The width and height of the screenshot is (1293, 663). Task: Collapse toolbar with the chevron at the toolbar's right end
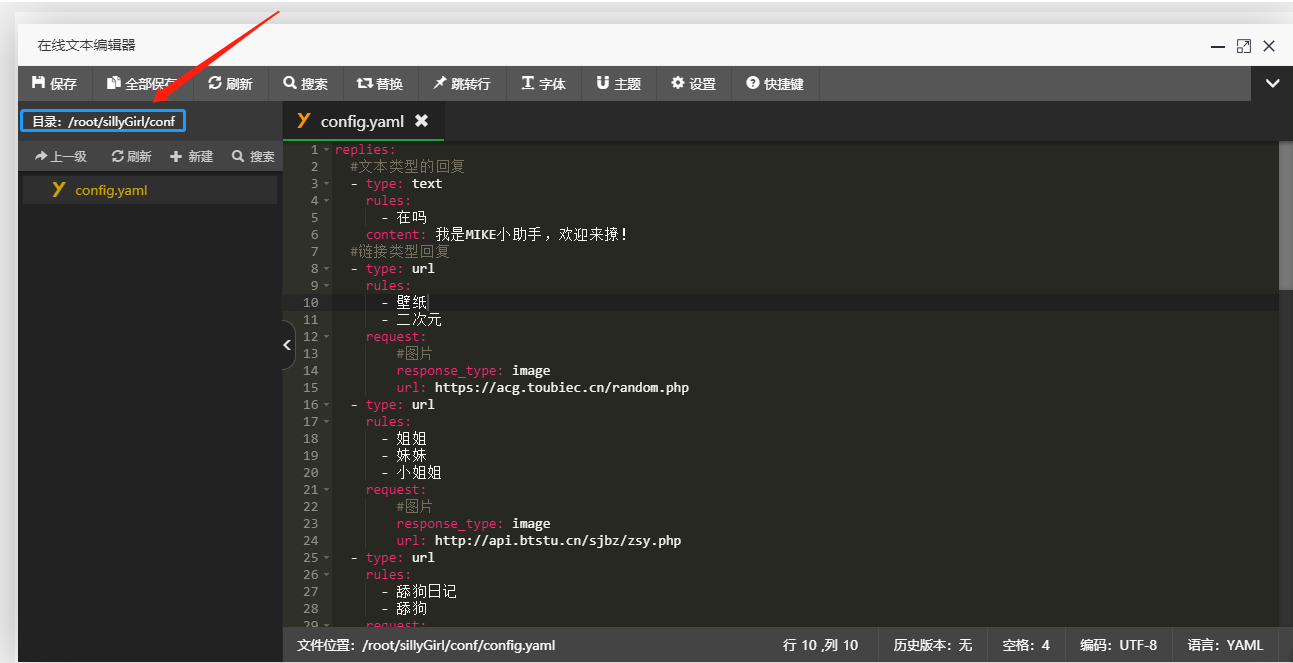coord(1272,84)
